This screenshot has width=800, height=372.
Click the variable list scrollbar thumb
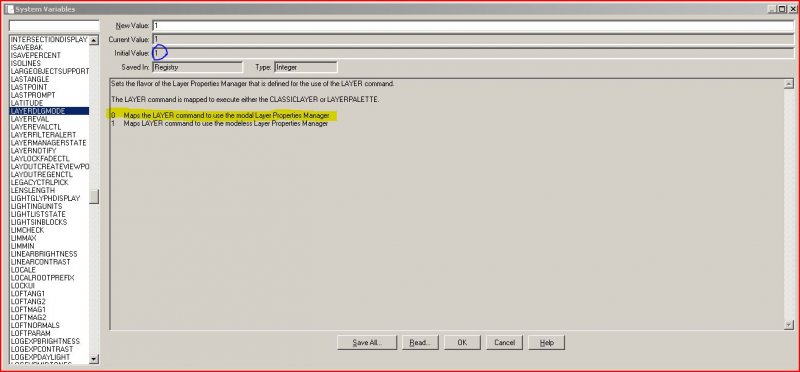94,197
